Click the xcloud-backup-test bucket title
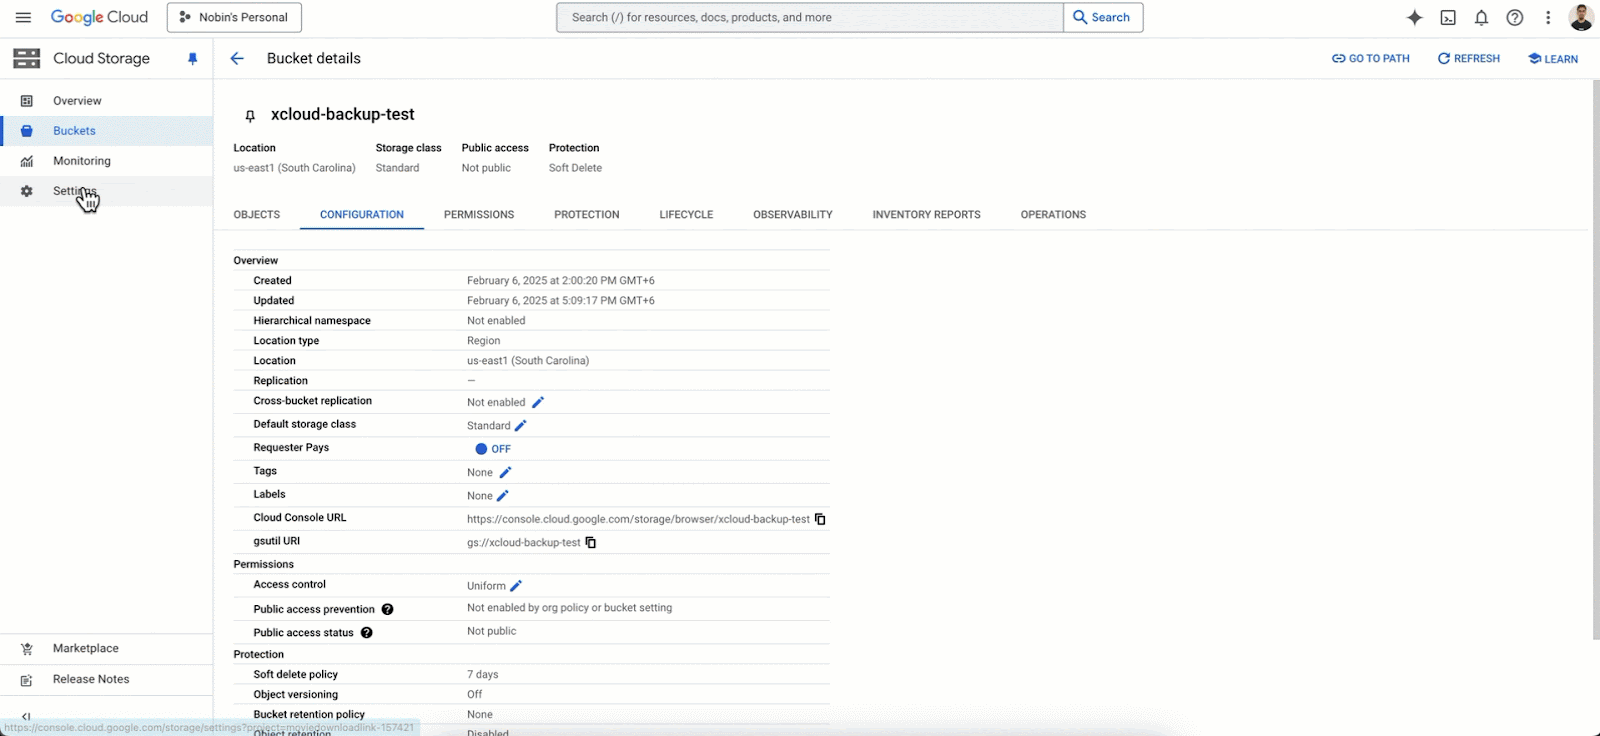Image resolution: width=1600 pixels, height=736 pixels. pyautogui.click(x=342, y=114)
